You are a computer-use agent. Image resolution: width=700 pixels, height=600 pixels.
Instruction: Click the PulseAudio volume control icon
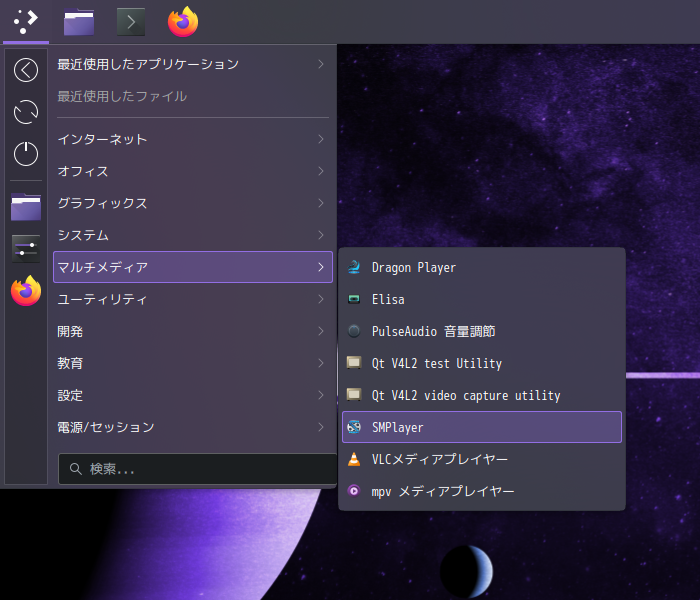click(354, 331)
